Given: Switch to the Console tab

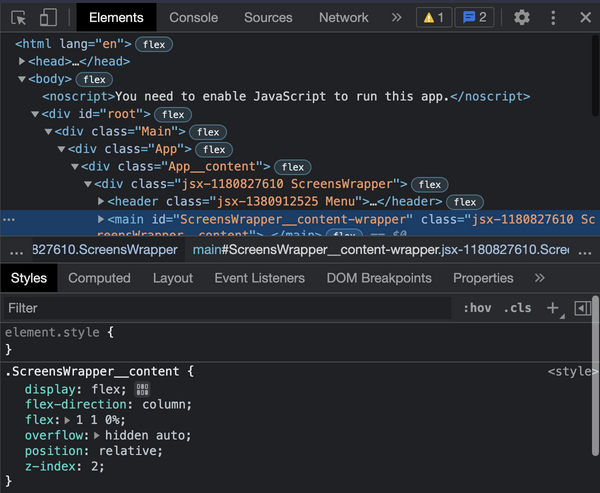Looking at the screenshot, I should point(193,17).
